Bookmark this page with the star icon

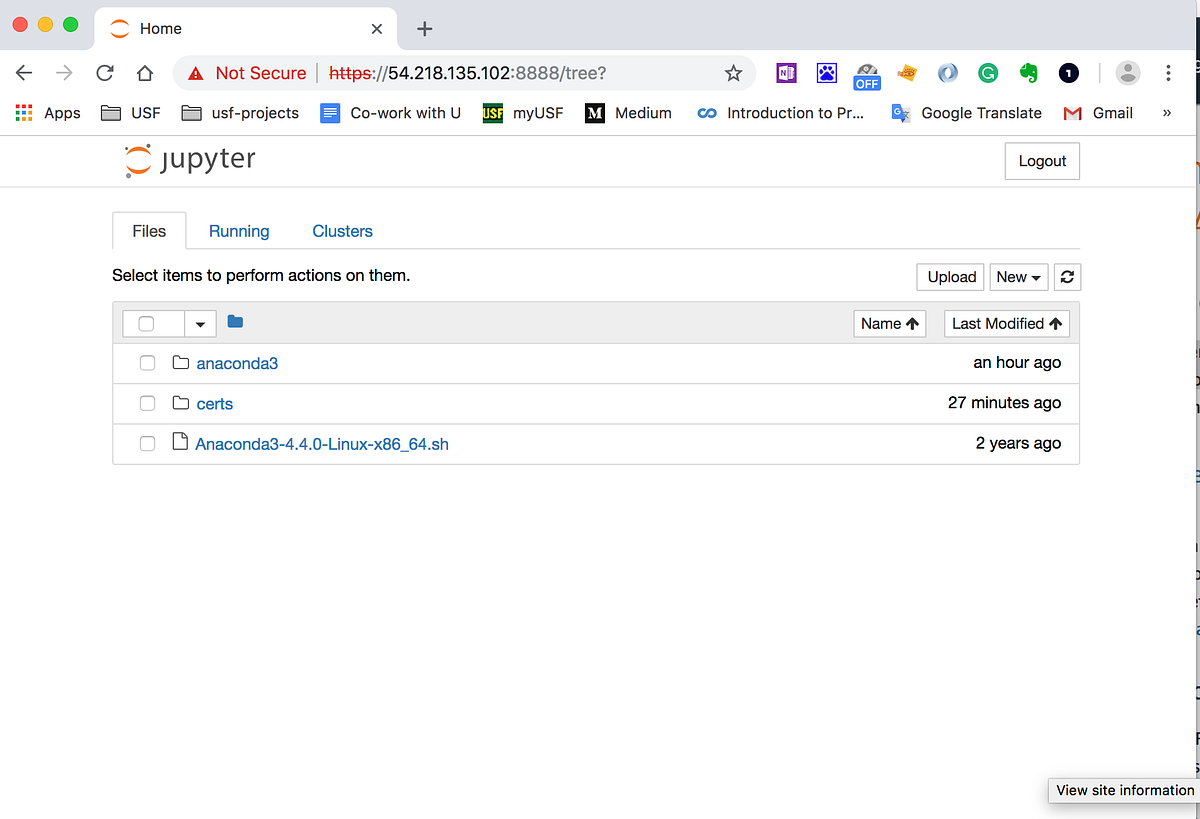tap(733, 73)
